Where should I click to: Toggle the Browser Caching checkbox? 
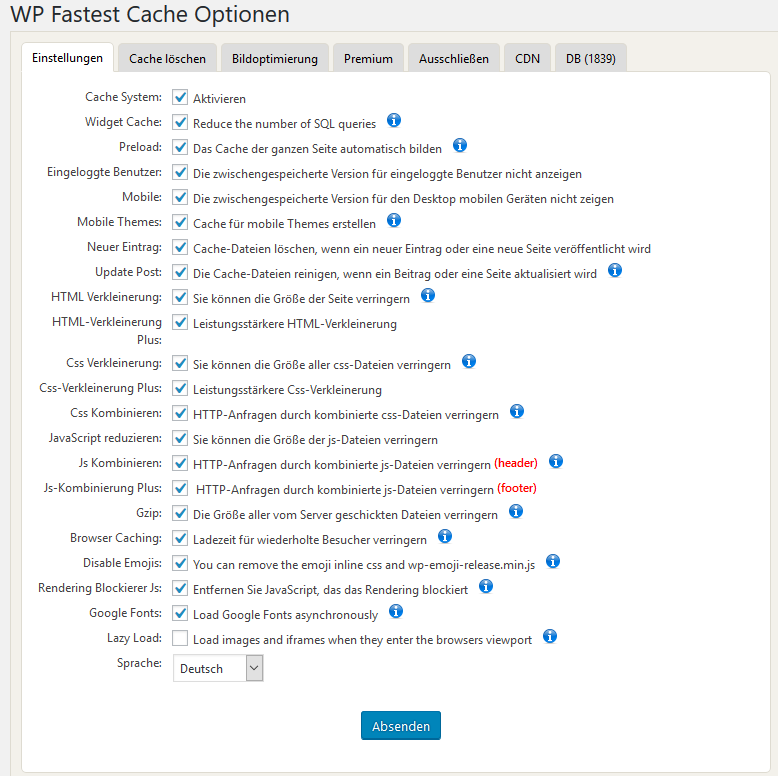coord(180,538)
